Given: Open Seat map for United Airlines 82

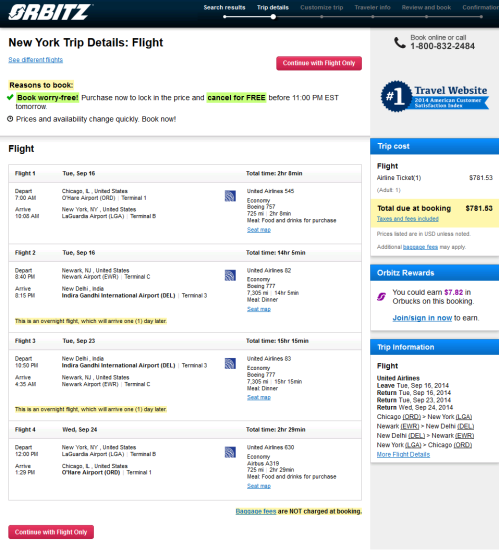Looking at the screenshot, I should click(x=259, y=309).
